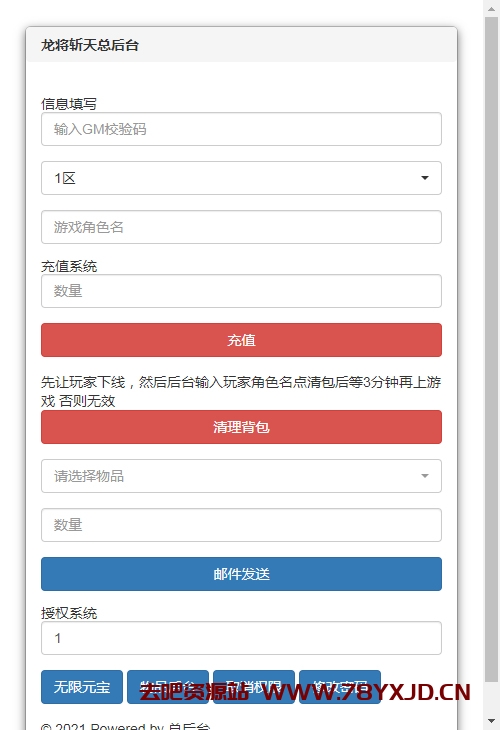Click the 龙将斩天总后台 panel header
Screen dimensions: 500x730
241,45
